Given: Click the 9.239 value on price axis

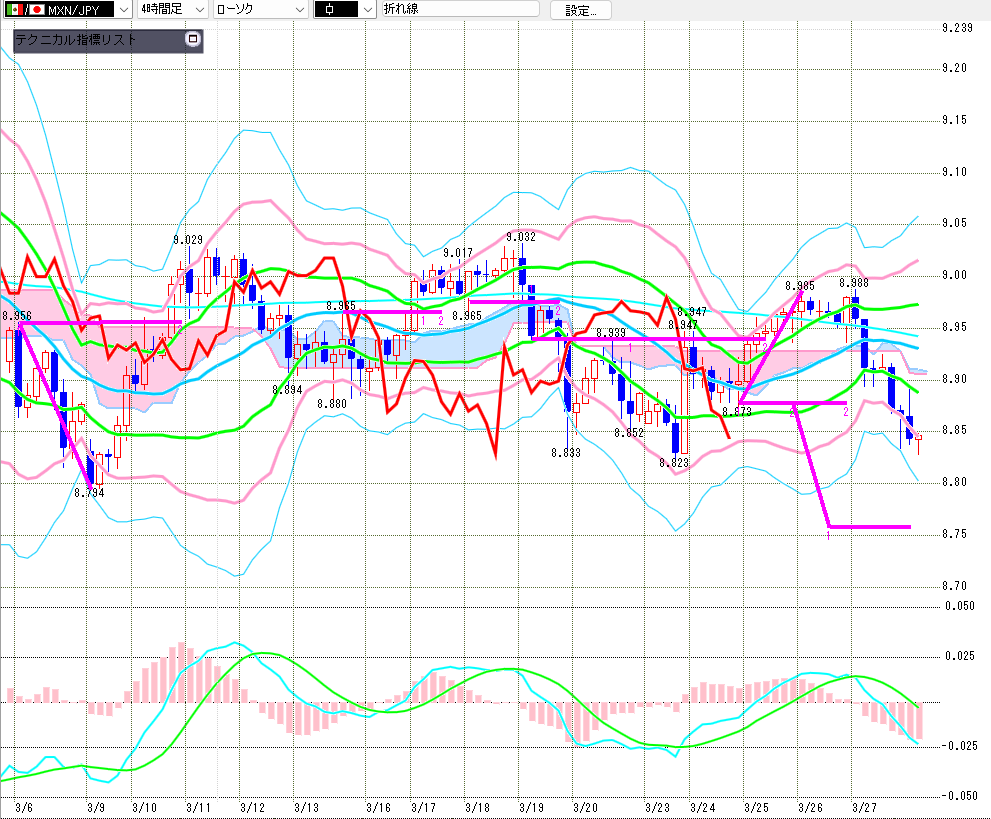Looking at the screenshot, I should 958,28.
